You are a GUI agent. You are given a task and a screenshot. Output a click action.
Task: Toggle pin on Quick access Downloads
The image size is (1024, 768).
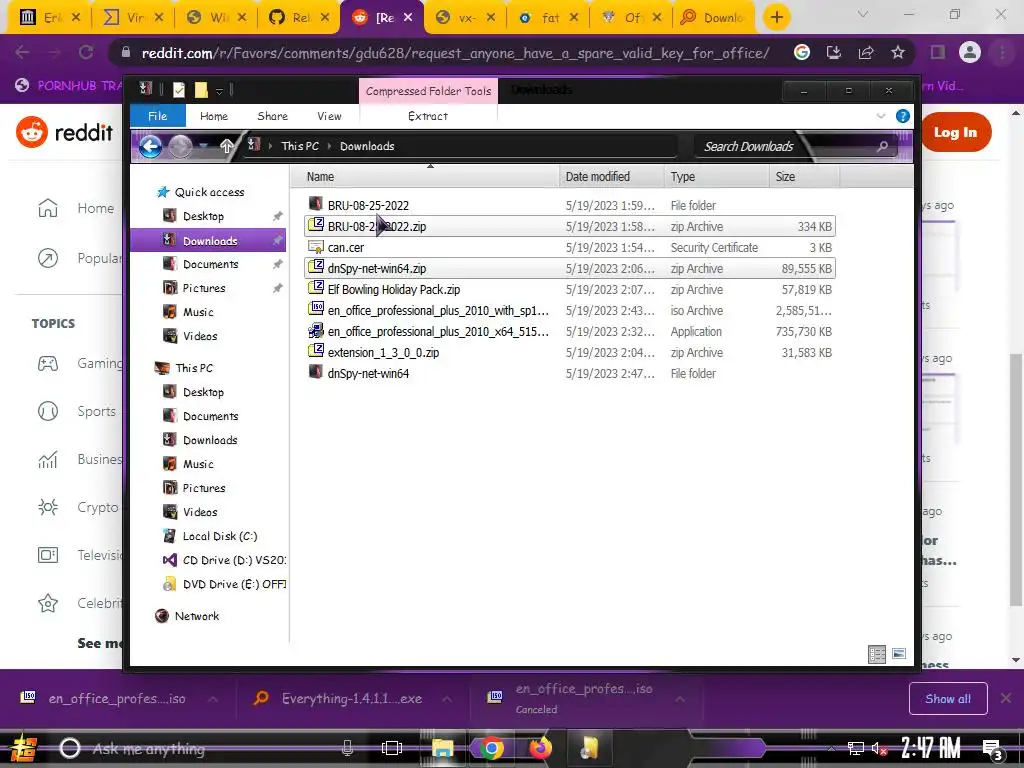click(x=278, y=240)
